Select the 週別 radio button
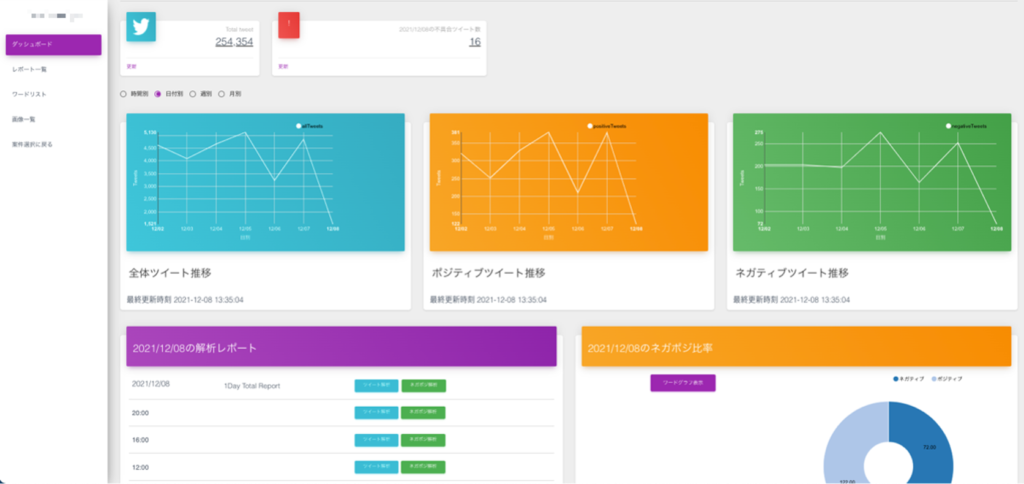 tap(193, 94)
